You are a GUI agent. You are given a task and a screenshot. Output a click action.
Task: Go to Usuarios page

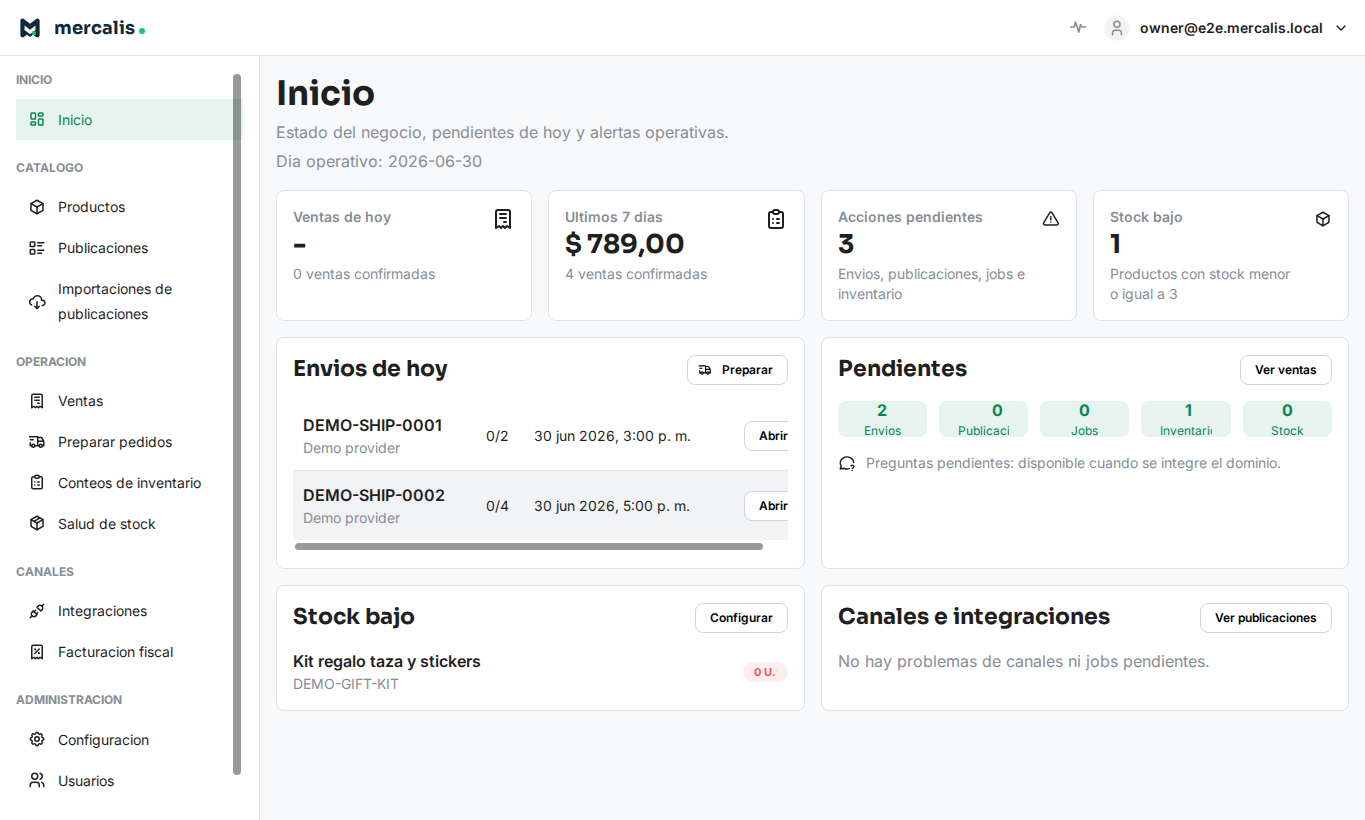tap(129, 781)
